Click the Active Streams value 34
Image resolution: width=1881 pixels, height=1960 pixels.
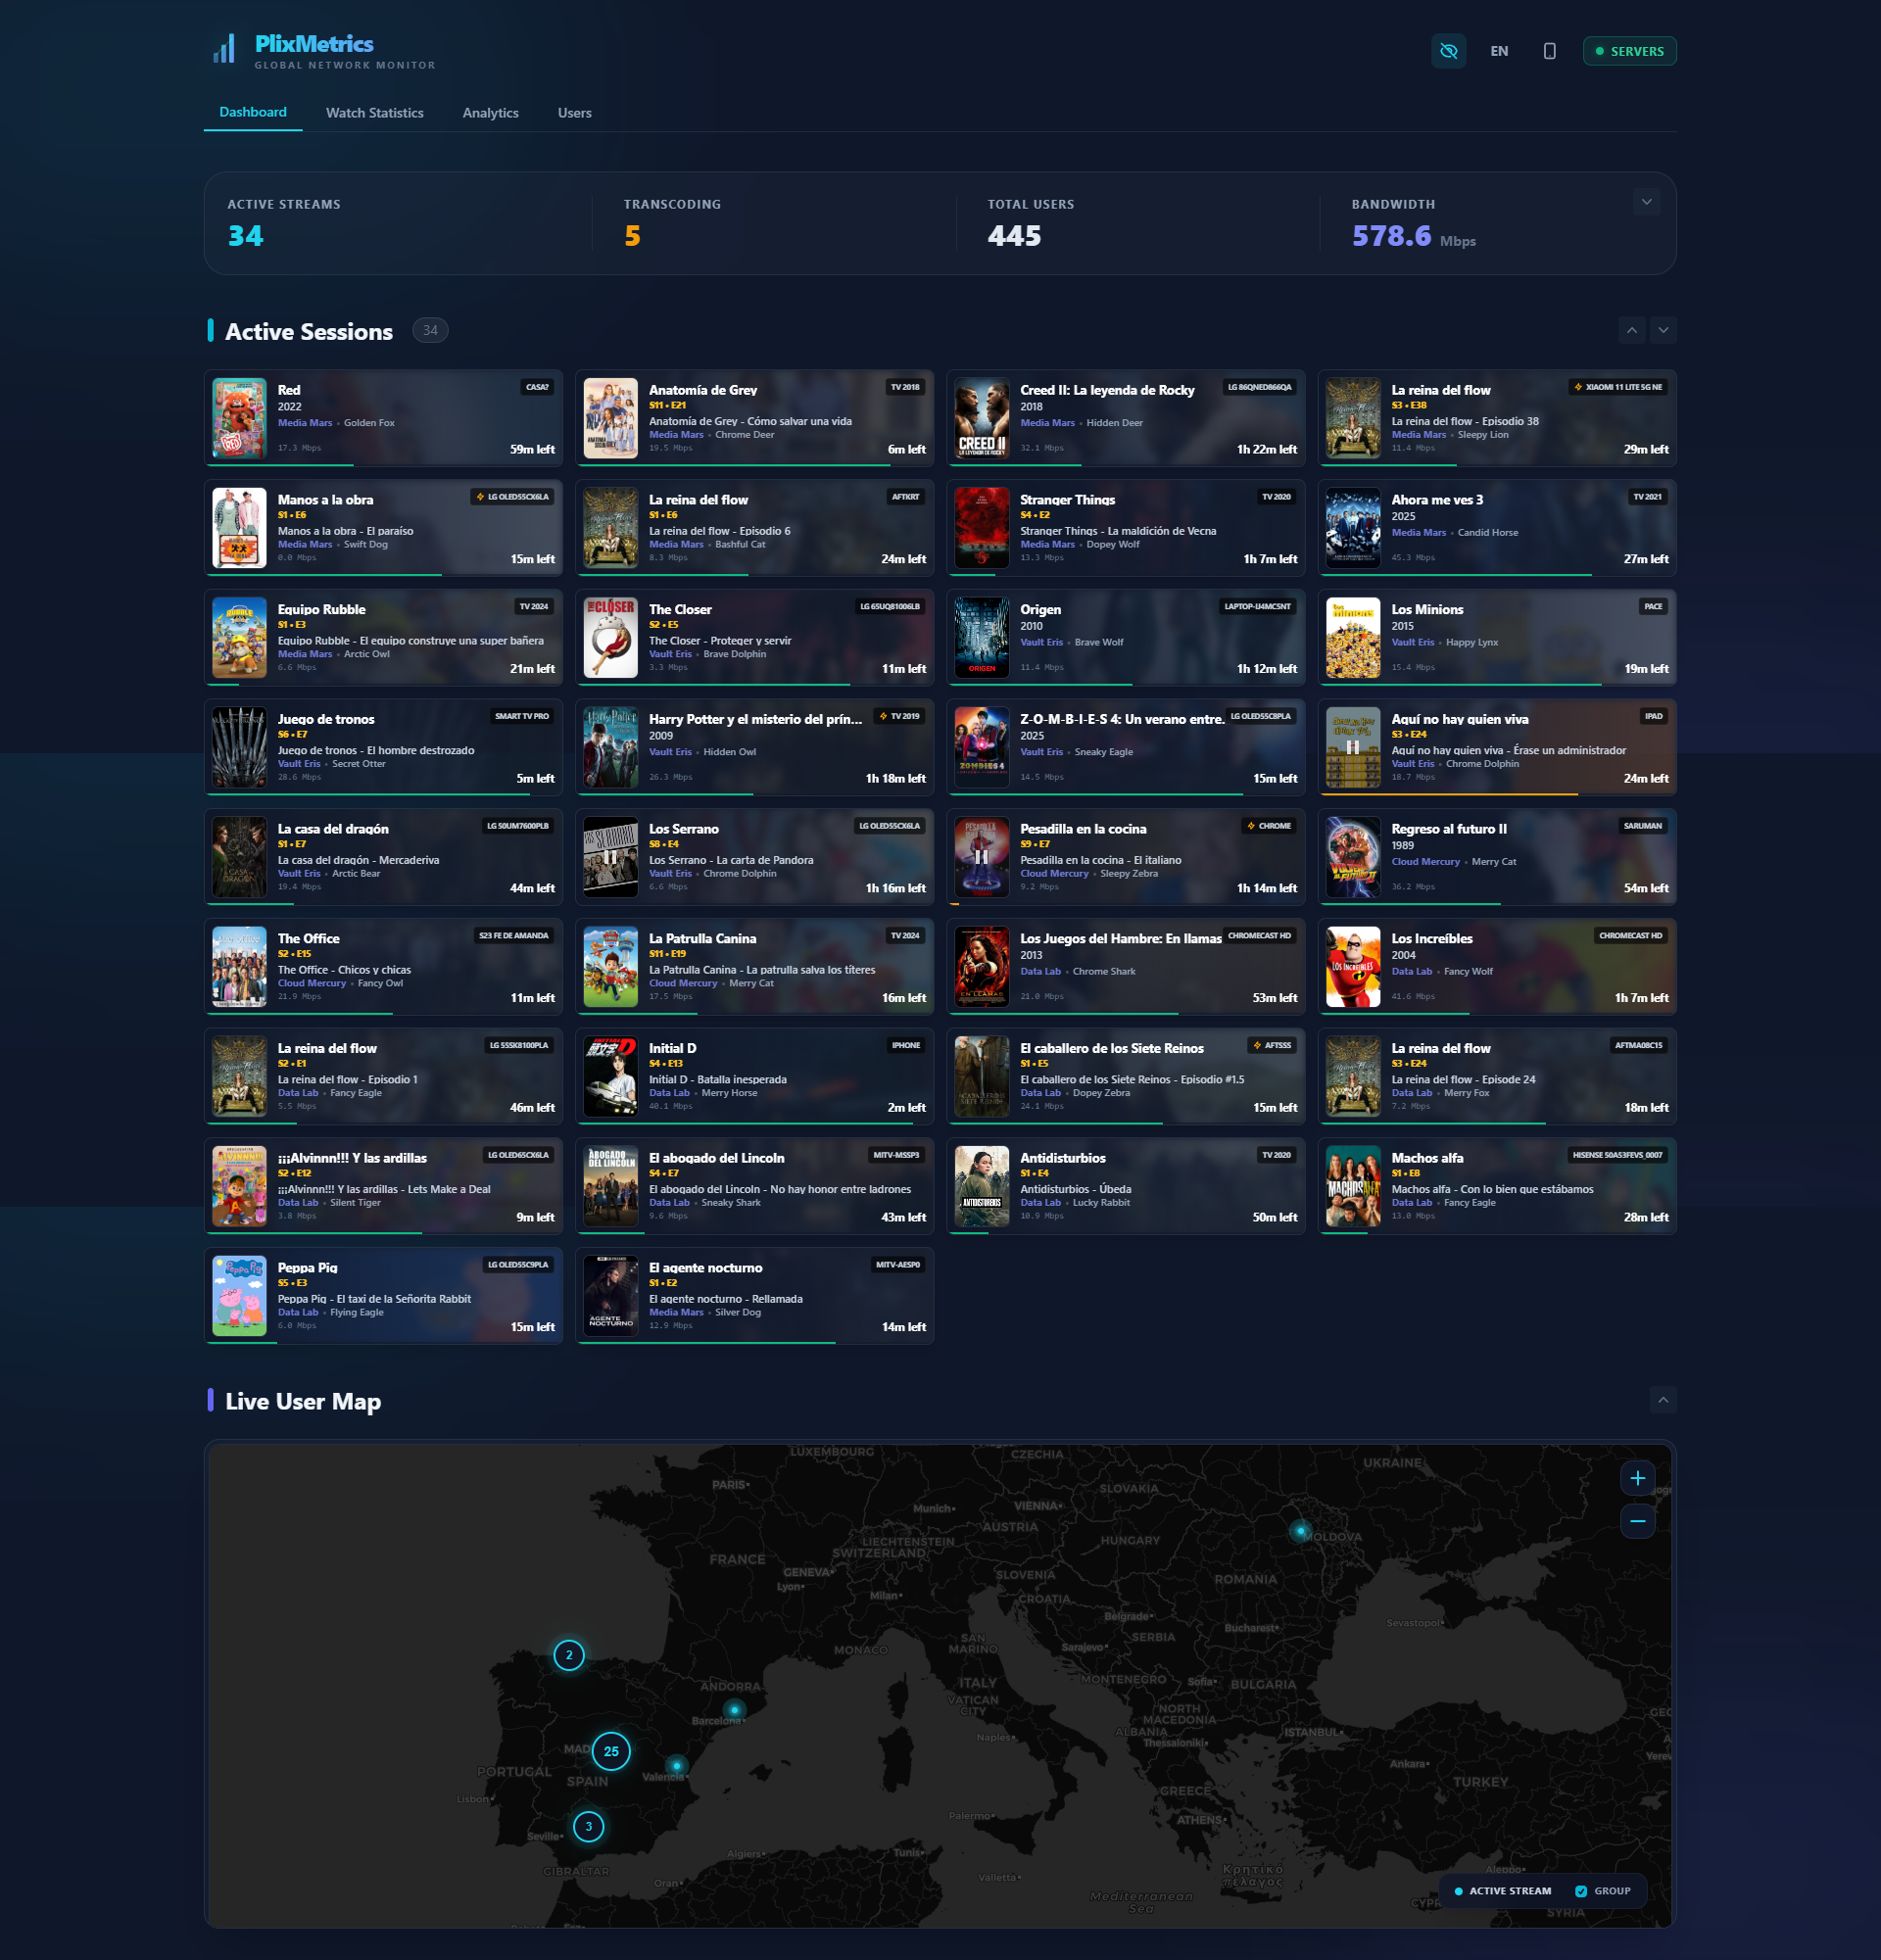click(246, 236)
